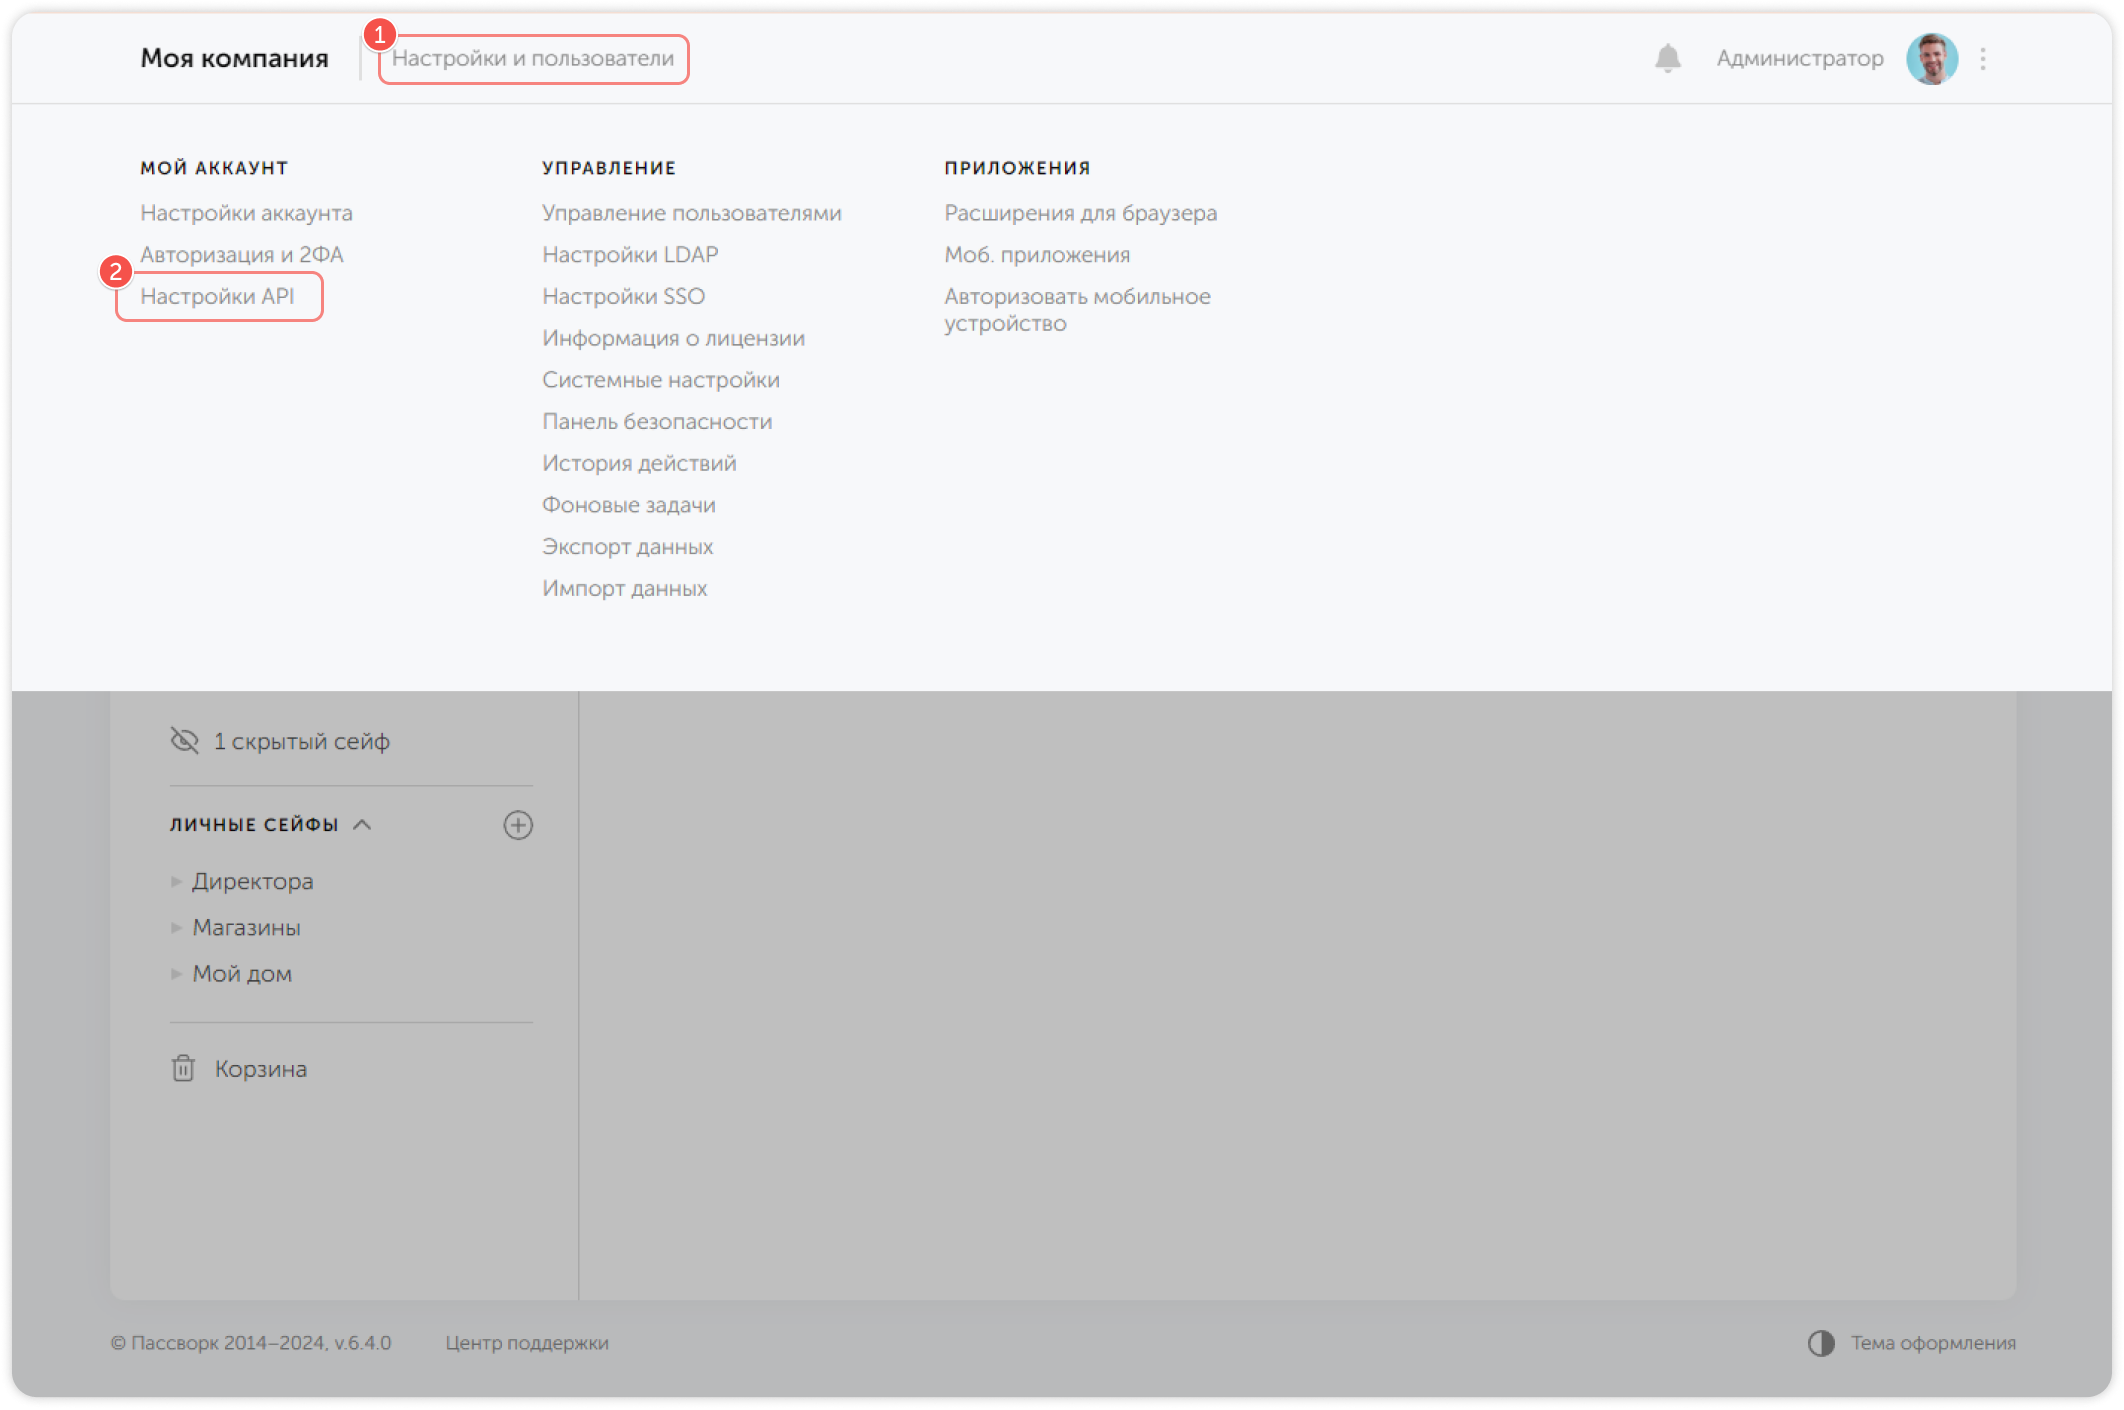Open Настройки аккаунта

[x=248, y=212]
